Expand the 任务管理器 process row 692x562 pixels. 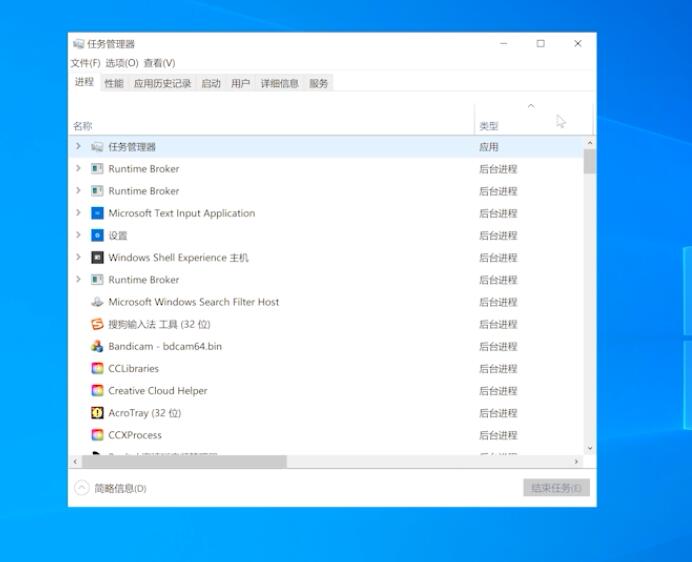(x=78, y=146)
